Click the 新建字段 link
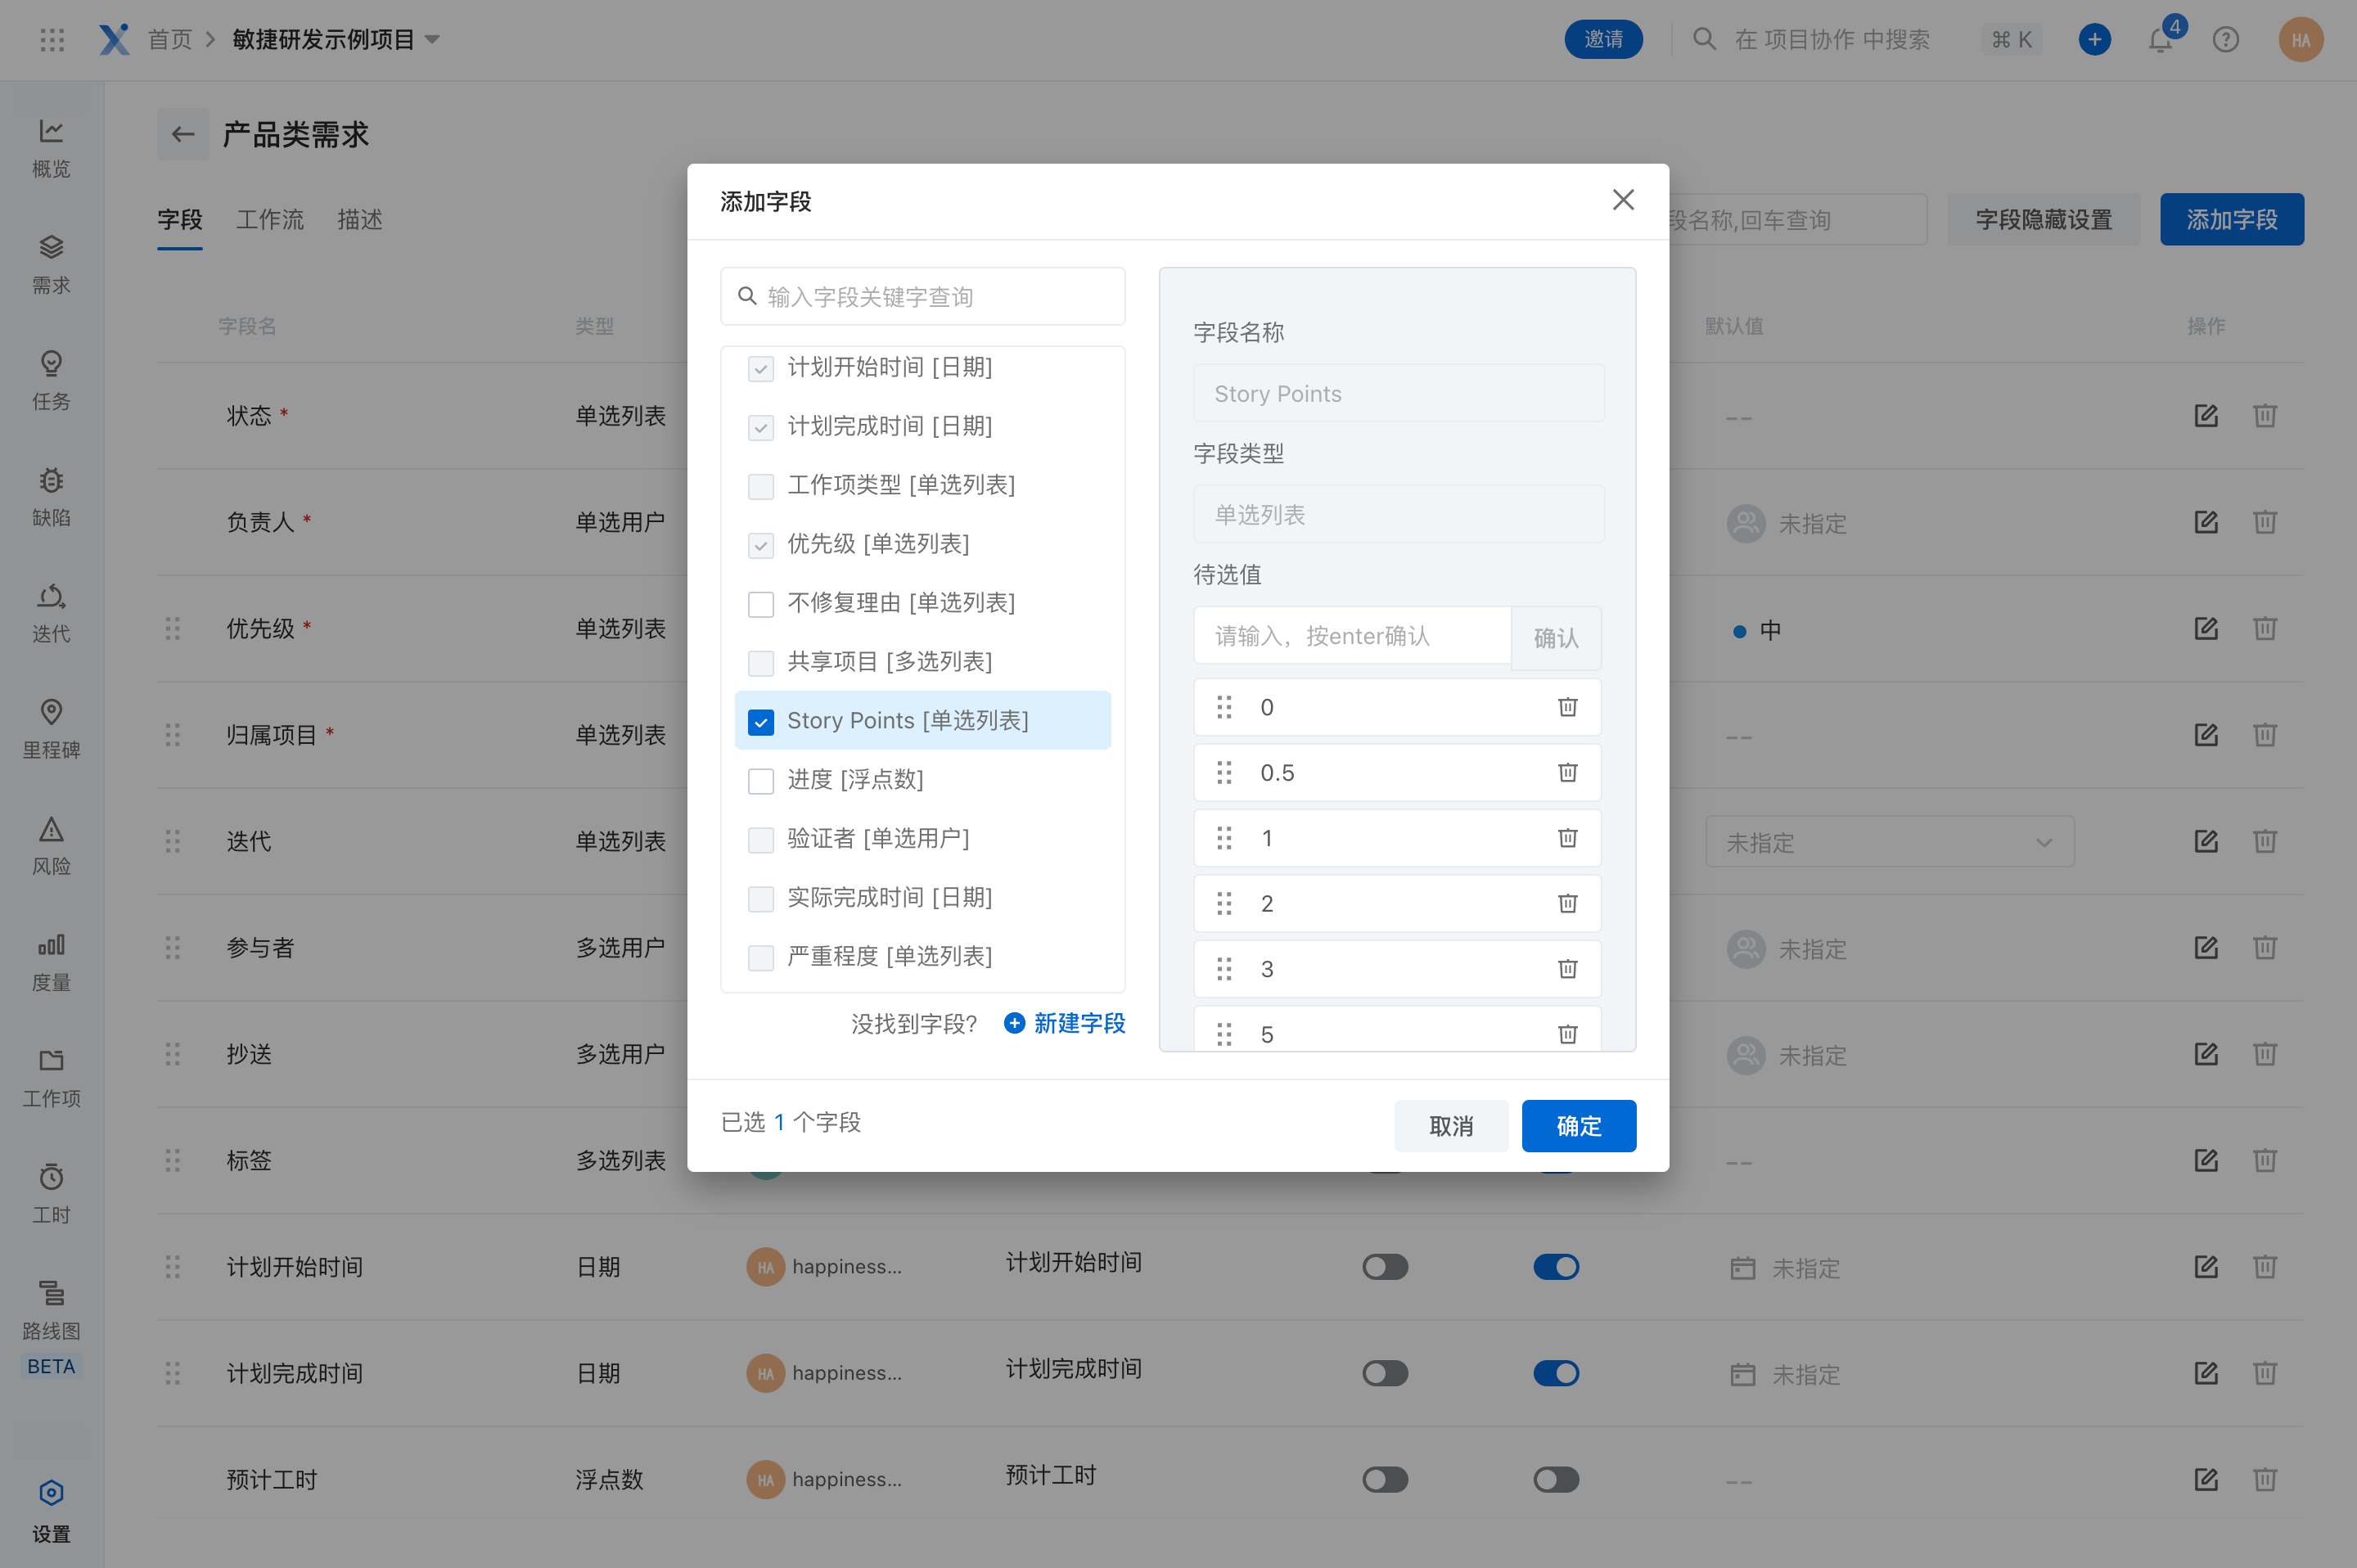 pyautogui.click(x=1065, y=1023)
